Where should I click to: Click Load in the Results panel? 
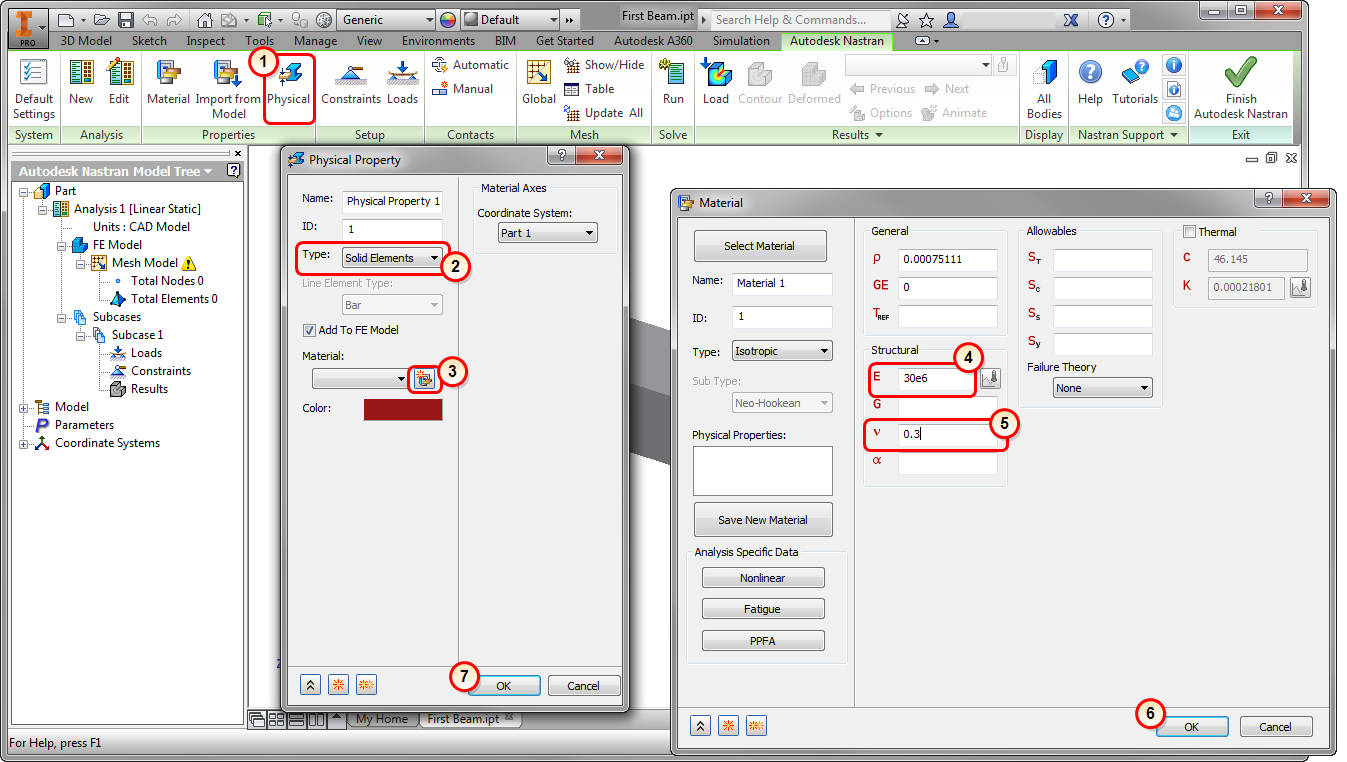716,83
